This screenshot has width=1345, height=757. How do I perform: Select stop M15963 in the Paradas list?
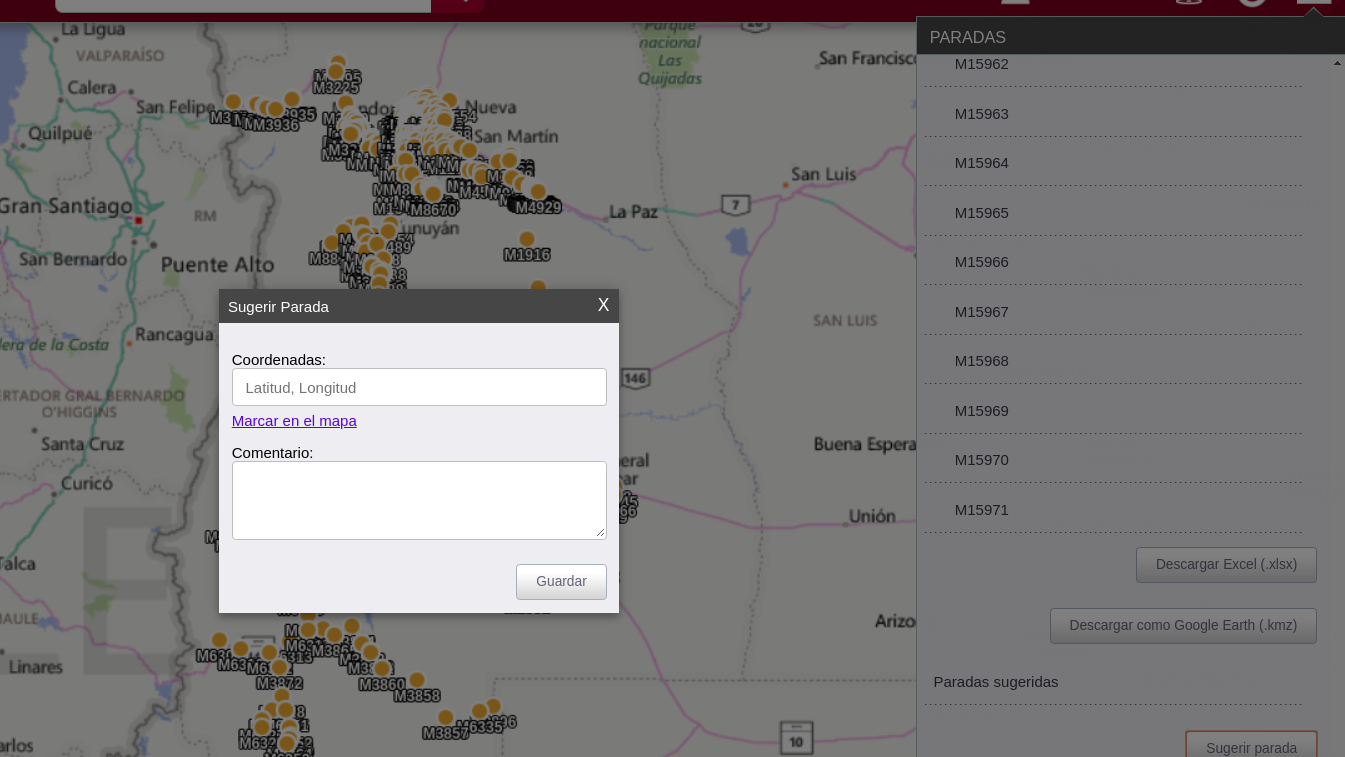point(982,114)
